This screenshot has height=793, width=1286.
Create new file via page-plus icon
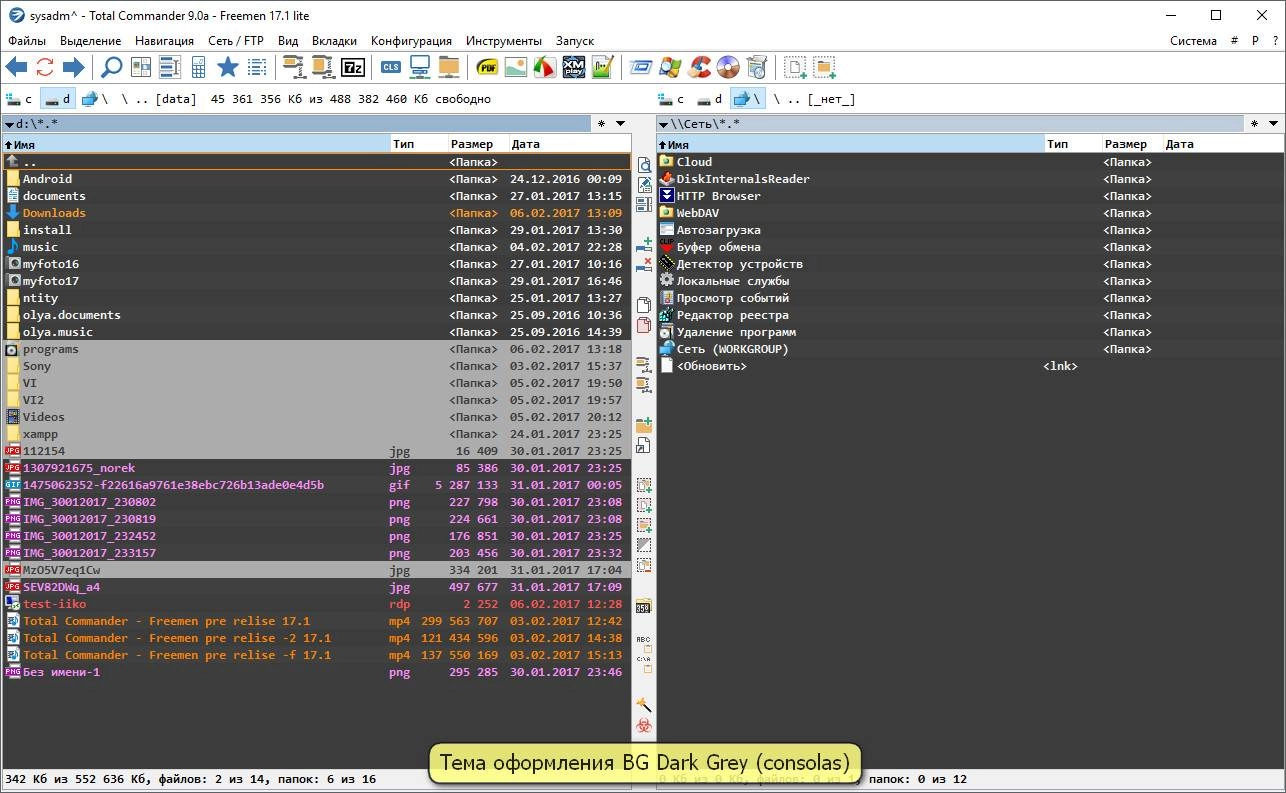click(x=795, y=67)
